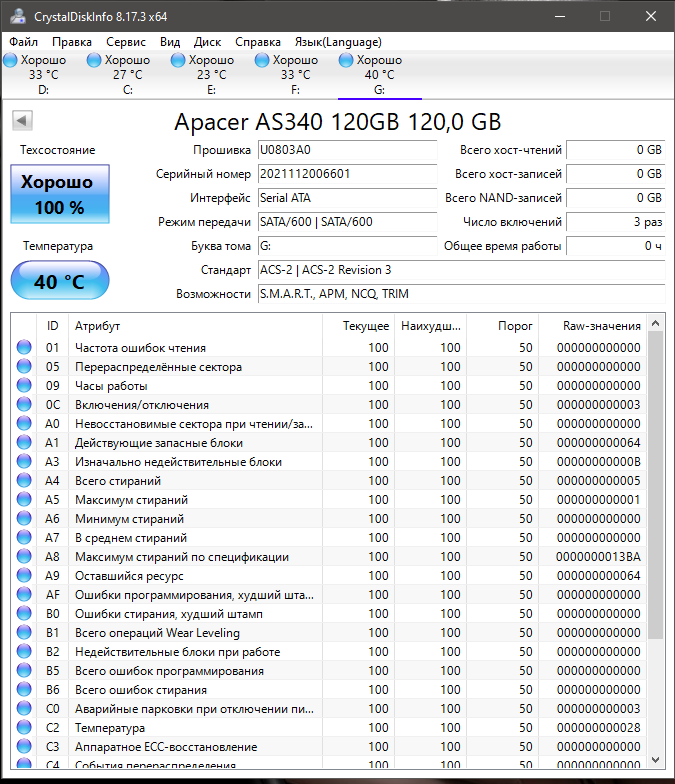The height and width of the screenshot is (784, 675).
Task: Select drive G: status orb at 40 °C
Action: (346, 60)
